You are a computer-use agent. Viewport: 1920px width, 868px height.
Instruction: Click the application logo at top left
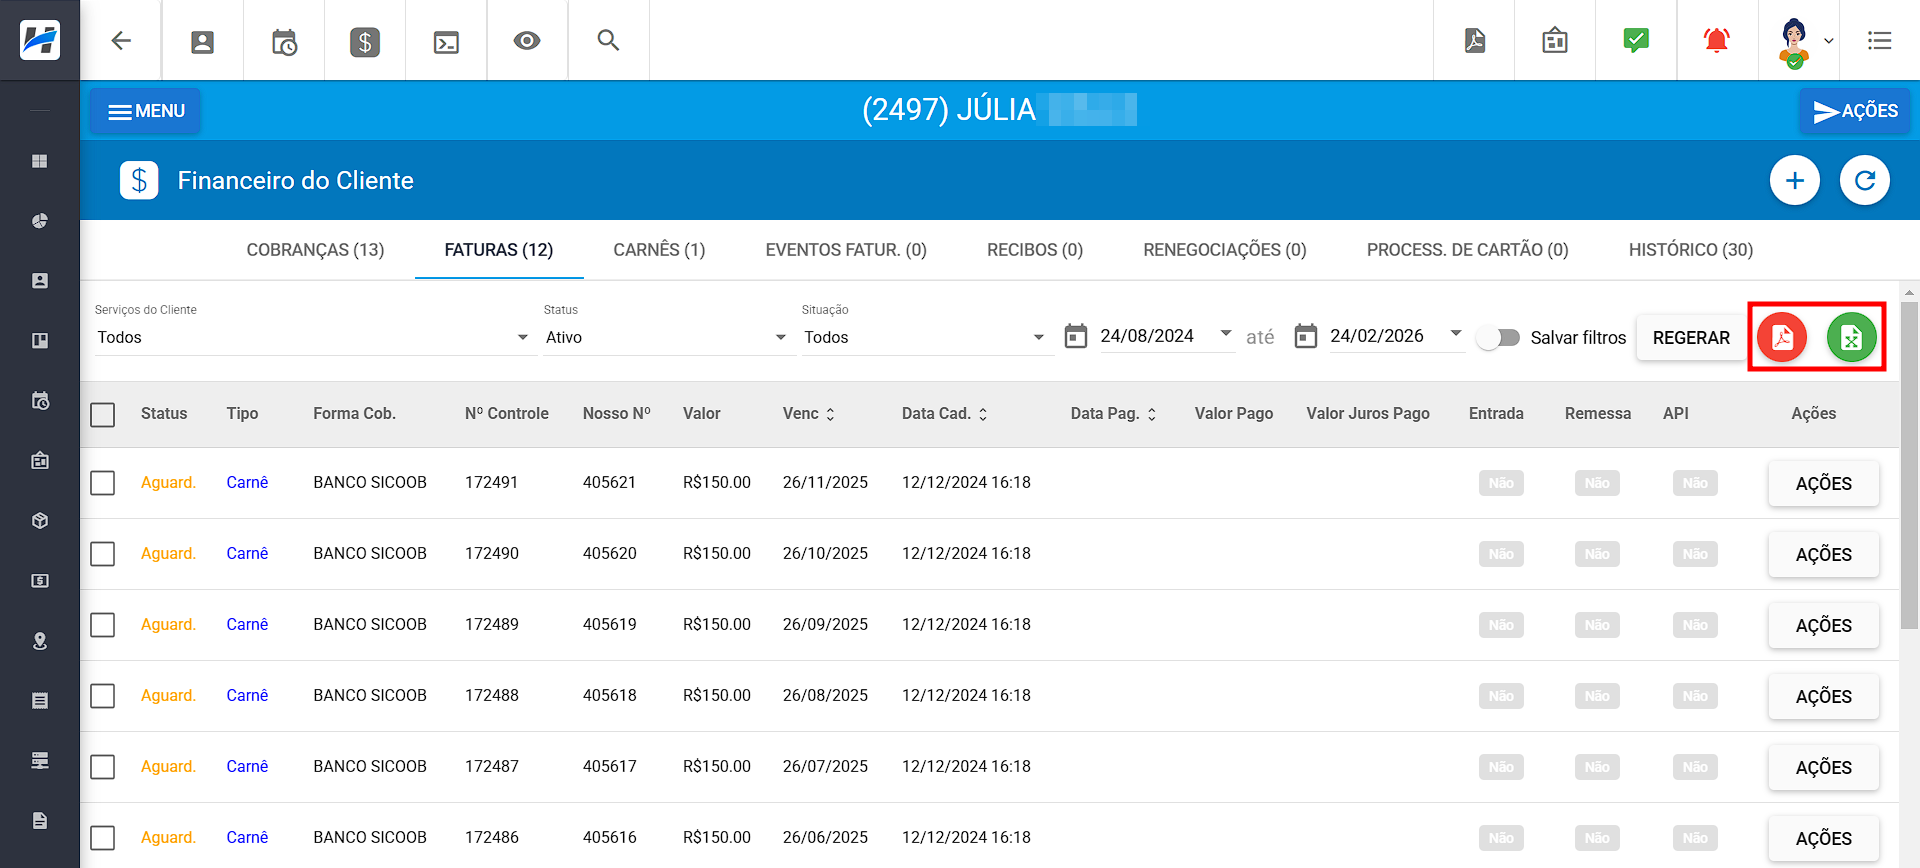point(40,40)
